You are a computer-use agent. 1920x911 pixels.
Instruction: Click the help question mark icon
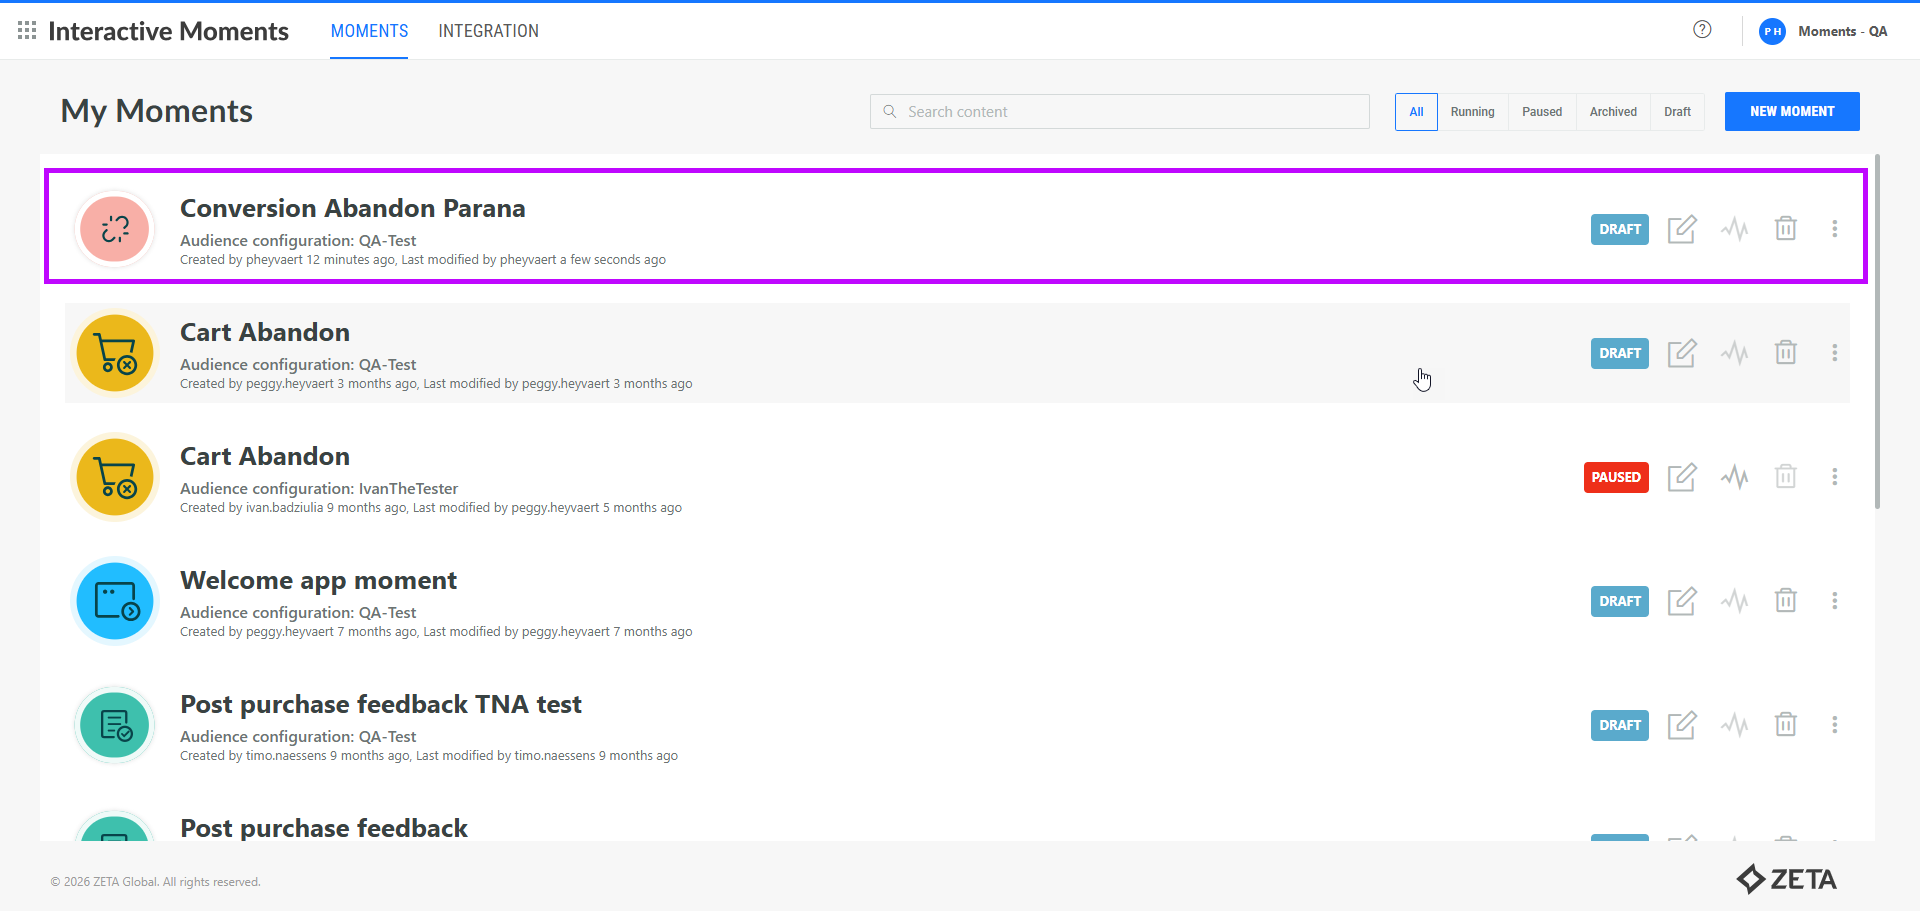(x=1702, y=30)
